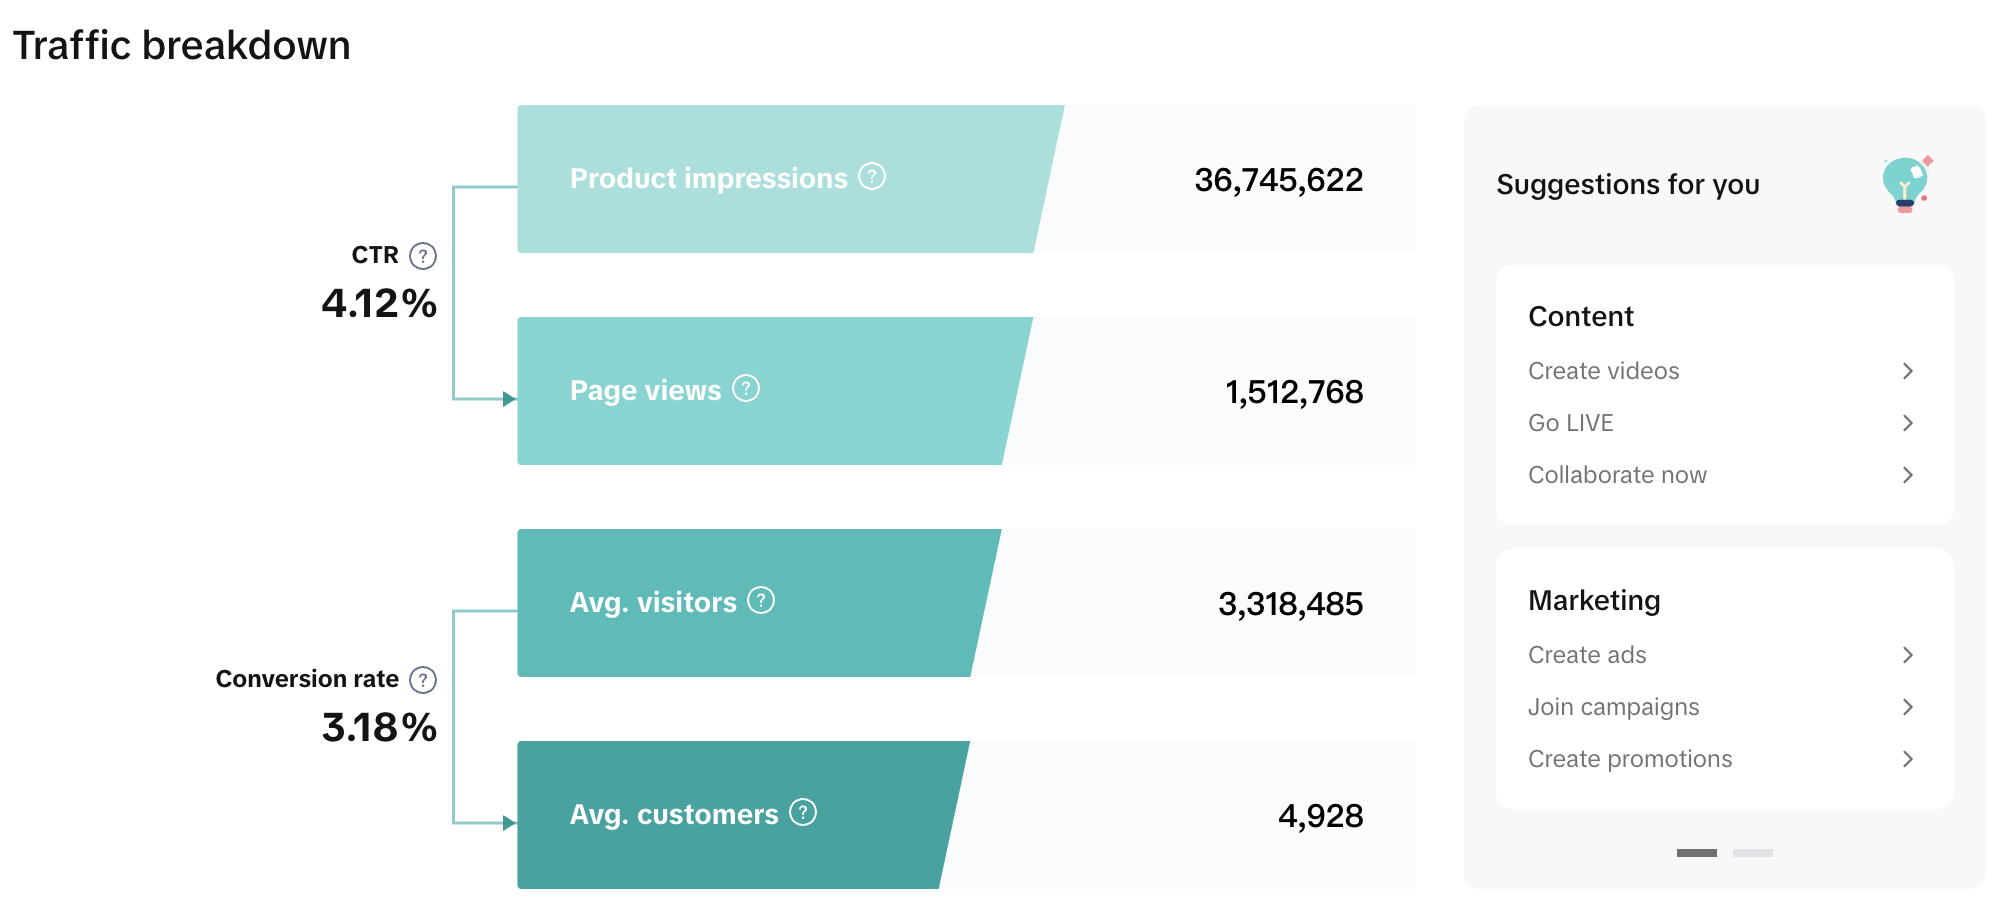The height and width of the screenshot is (904, 2001).
Task: Click the Join campaigns chevron
Action: (x=1907, y=707)
